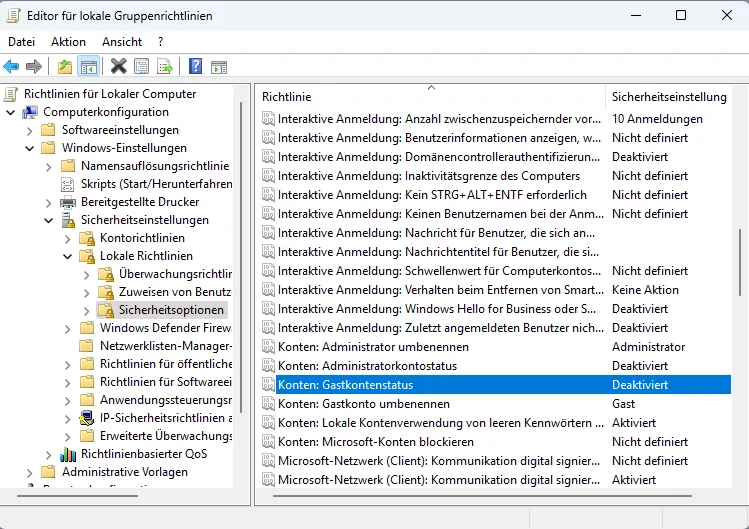Expand the Administrative Vorlagen node
749x529 pixels.
30,473
